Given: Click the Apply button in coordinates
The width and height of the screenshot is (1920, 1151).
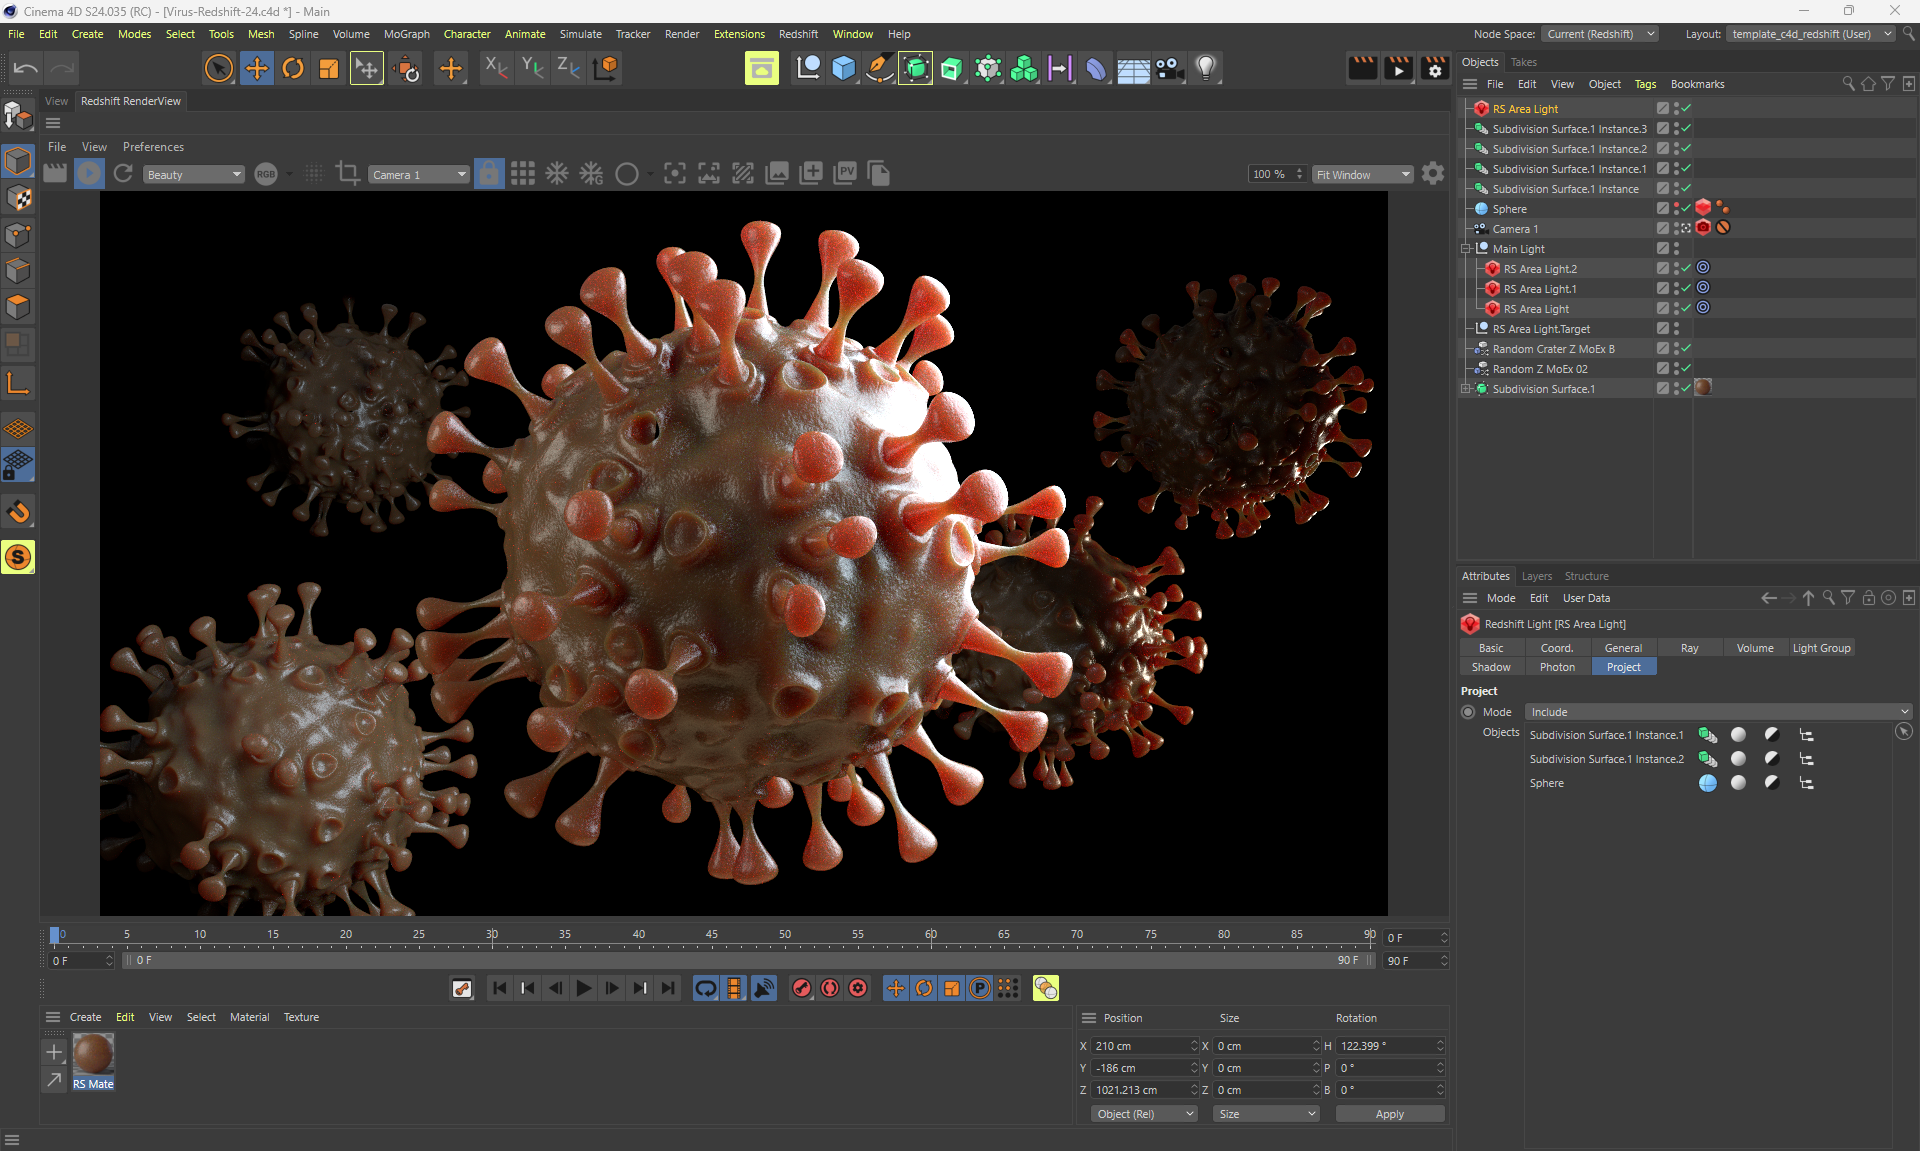Looking at the screenshot, I should tap(1389, 1114).
